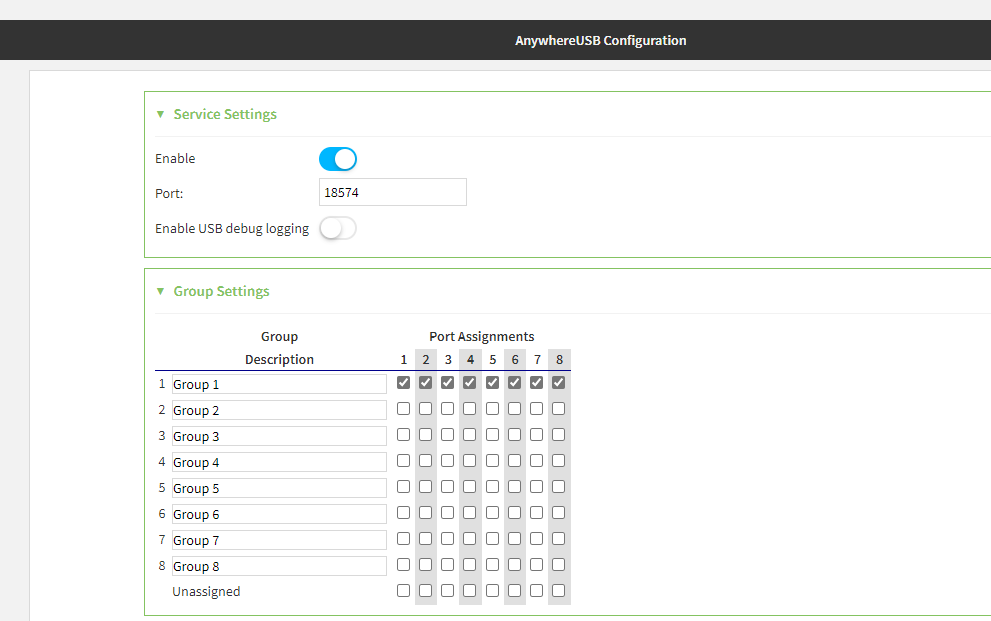Assign port 5 to Group 5

pos(492,486)
